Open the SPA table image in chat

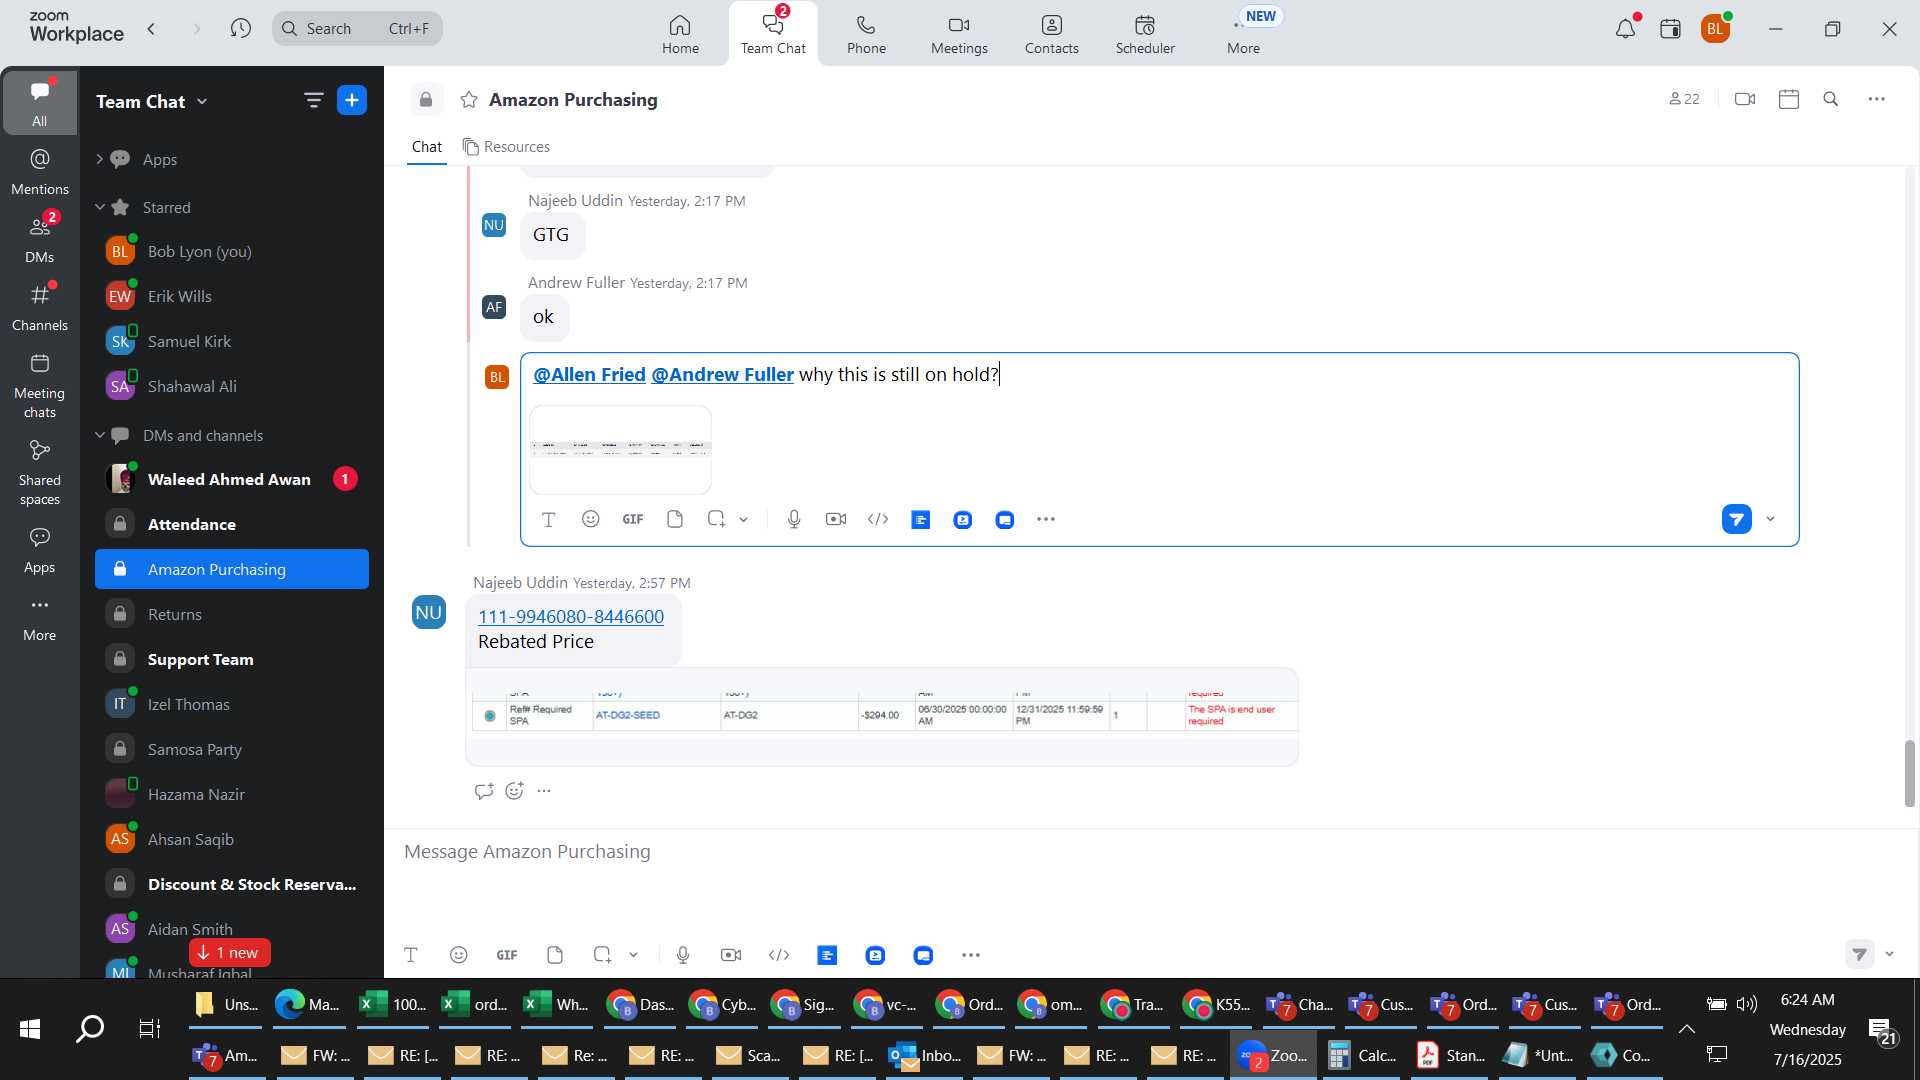coord(882,716)
